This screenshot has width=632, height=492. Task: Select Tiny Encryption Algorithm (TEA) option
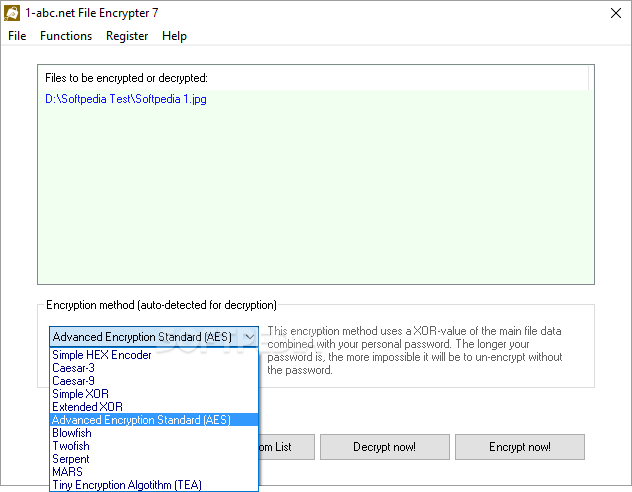[154, 485]
